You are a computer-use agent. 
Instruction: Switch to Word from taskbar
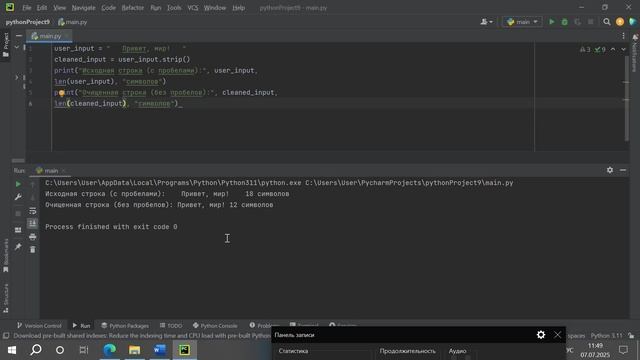pos(159,350)
